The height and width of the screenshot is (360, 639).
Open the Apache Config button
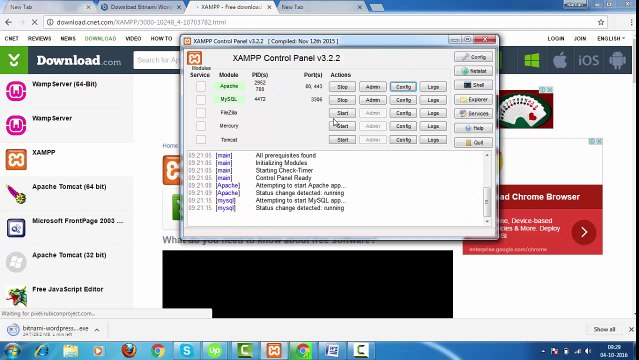click(403, 87)
